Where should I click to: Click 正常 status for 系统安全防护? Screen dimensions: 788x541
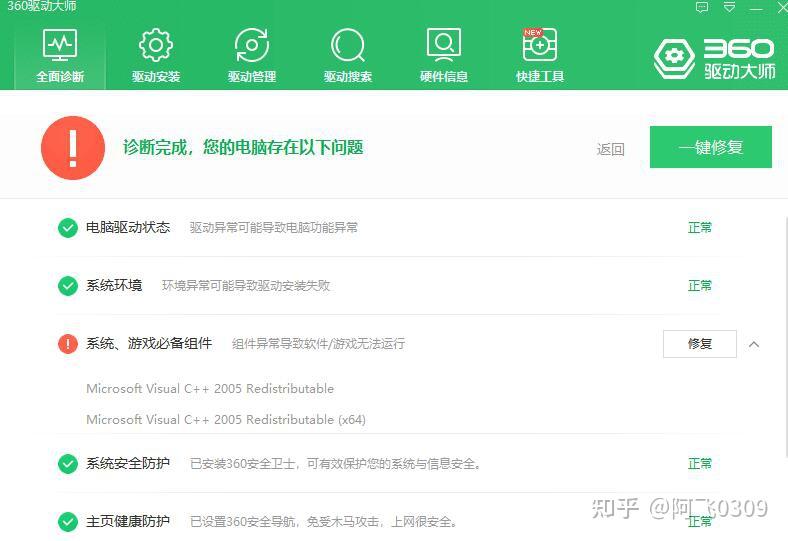(700, 463)
